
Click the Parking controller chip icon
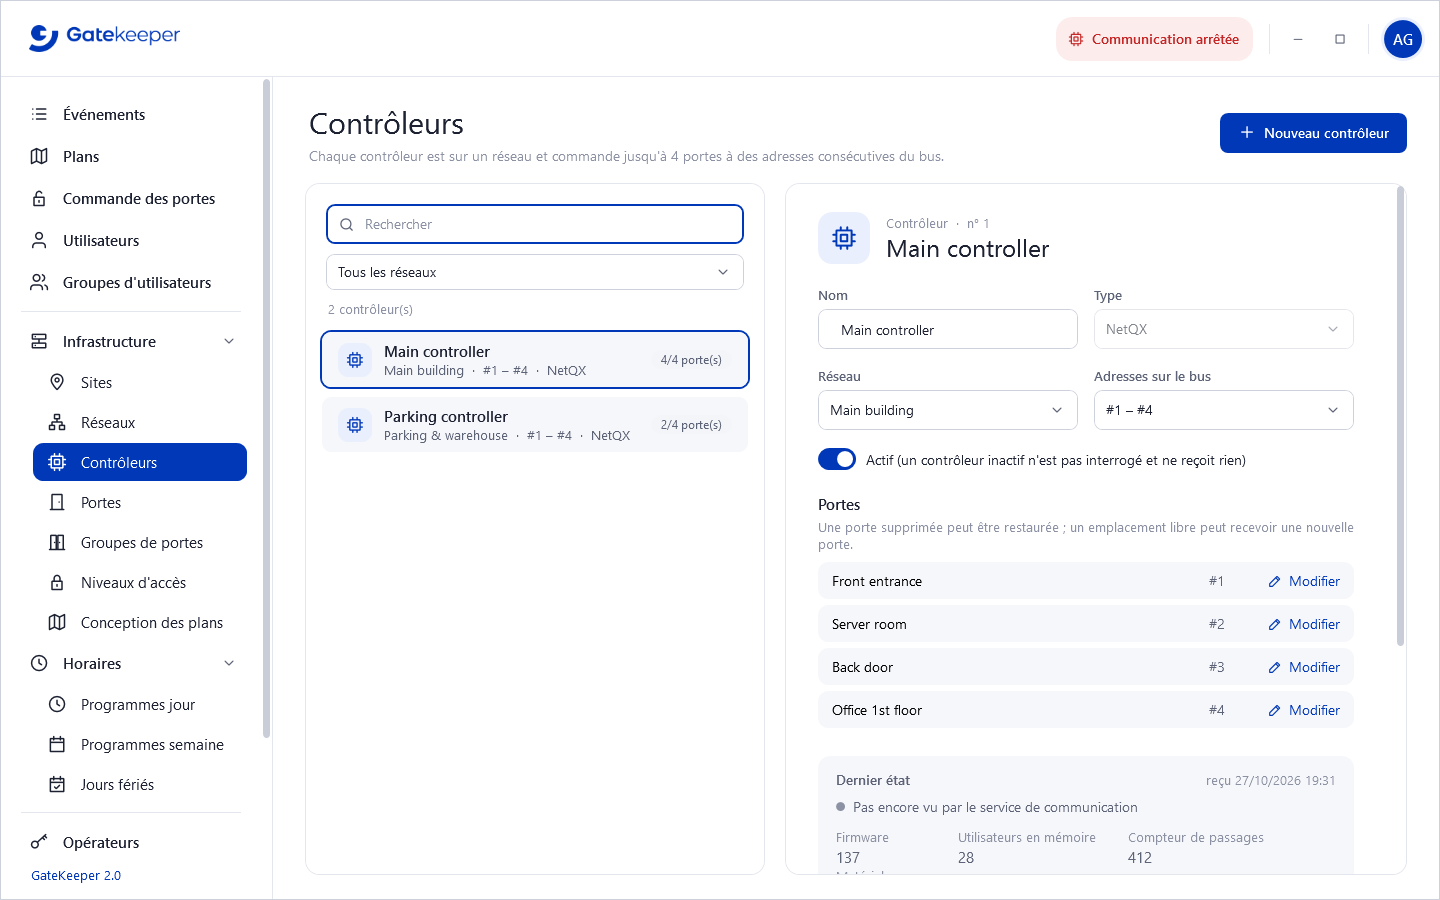pyautogui.click(x=355, y=425)
